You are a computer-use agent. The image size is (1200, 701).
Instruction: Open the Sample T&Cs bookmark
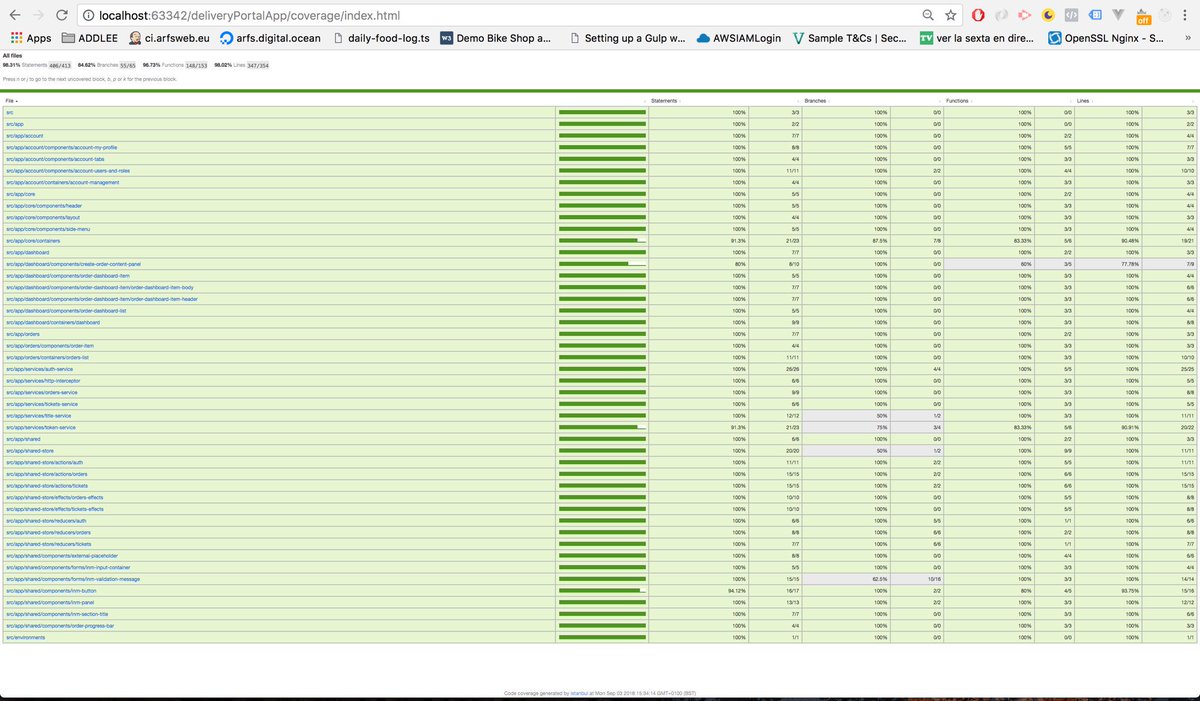[851, 38]
